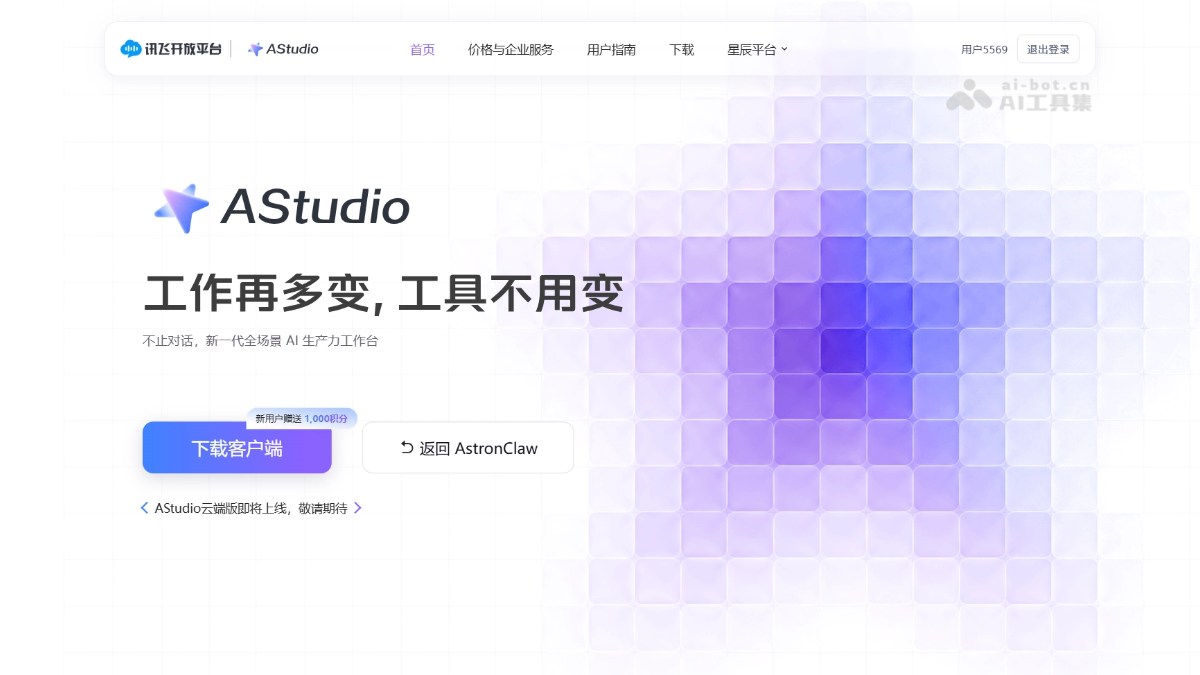Screen dimensions: 1200x675
Task: Open the 用户5569 account name
Action: [x=984, y=49]
